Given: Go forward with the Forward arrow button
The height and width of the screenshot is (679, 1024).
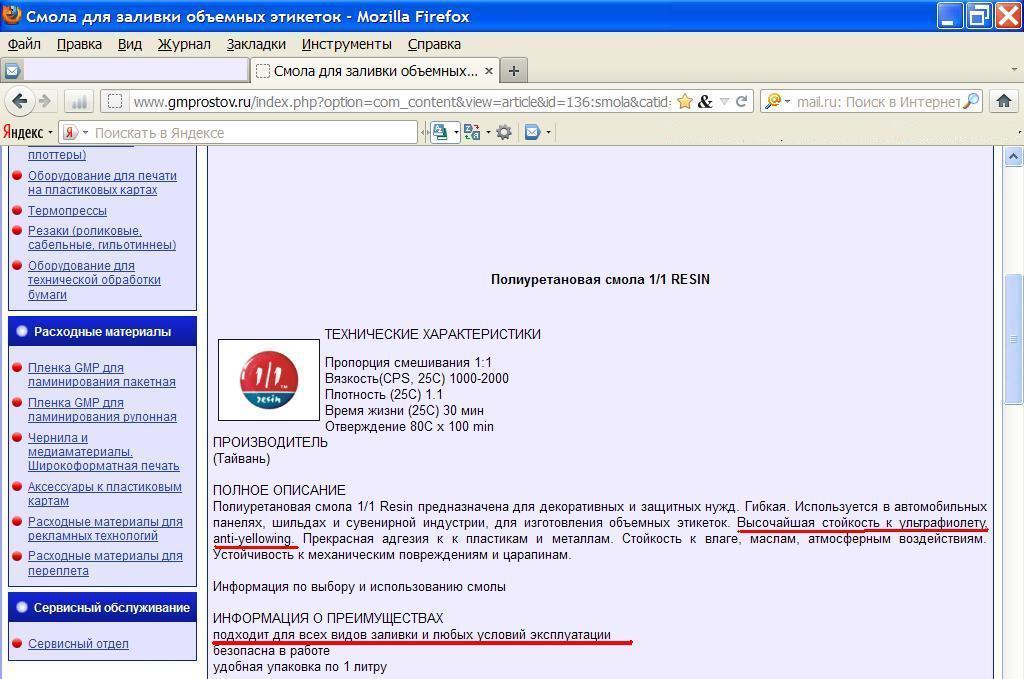Looking at the screenshot, I should [x=45, y=101].
